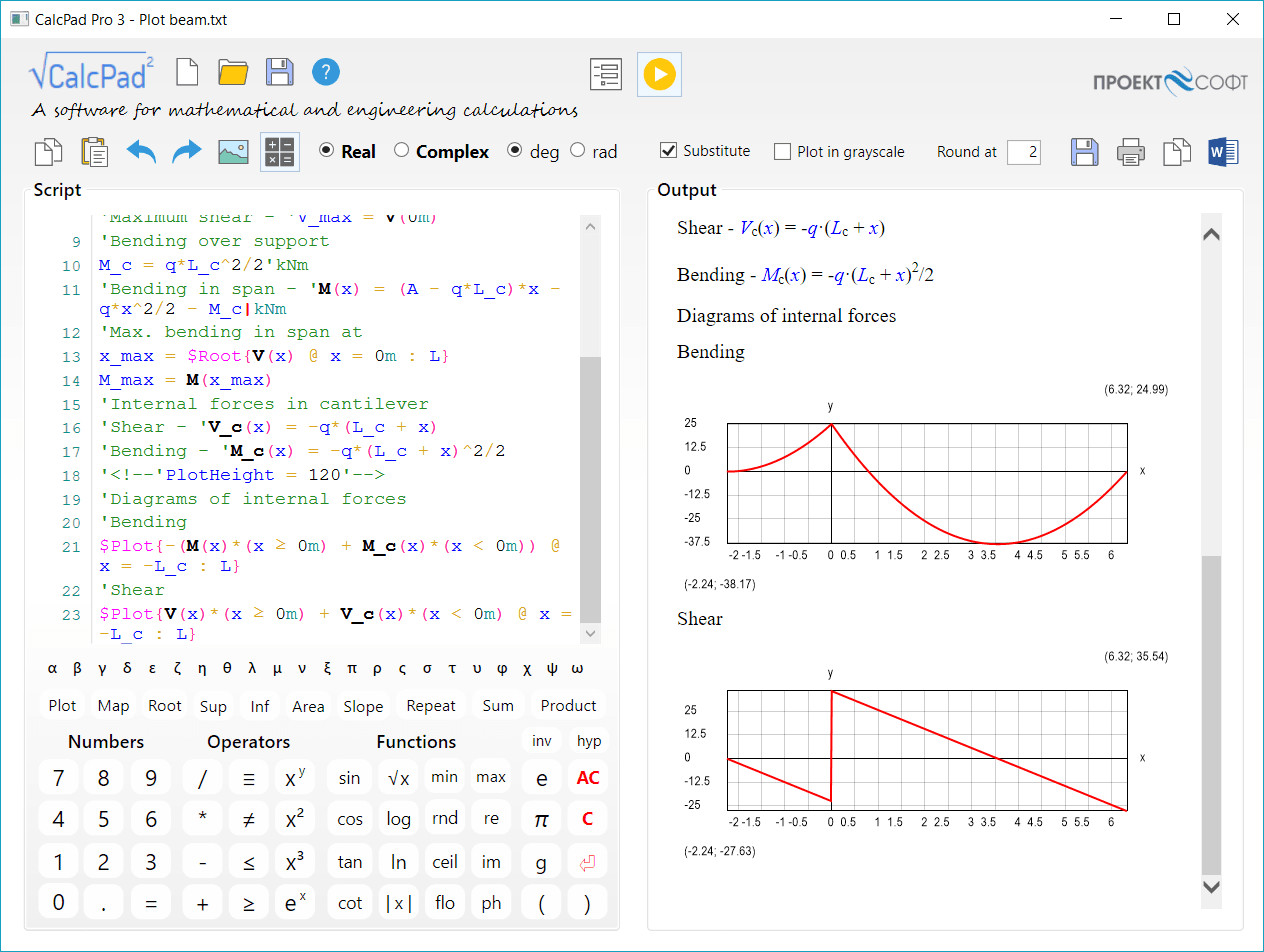Click the Output scroll down chevron
The height and width of the screenshot is (952, 1264).
click(x=1211, y=887)
